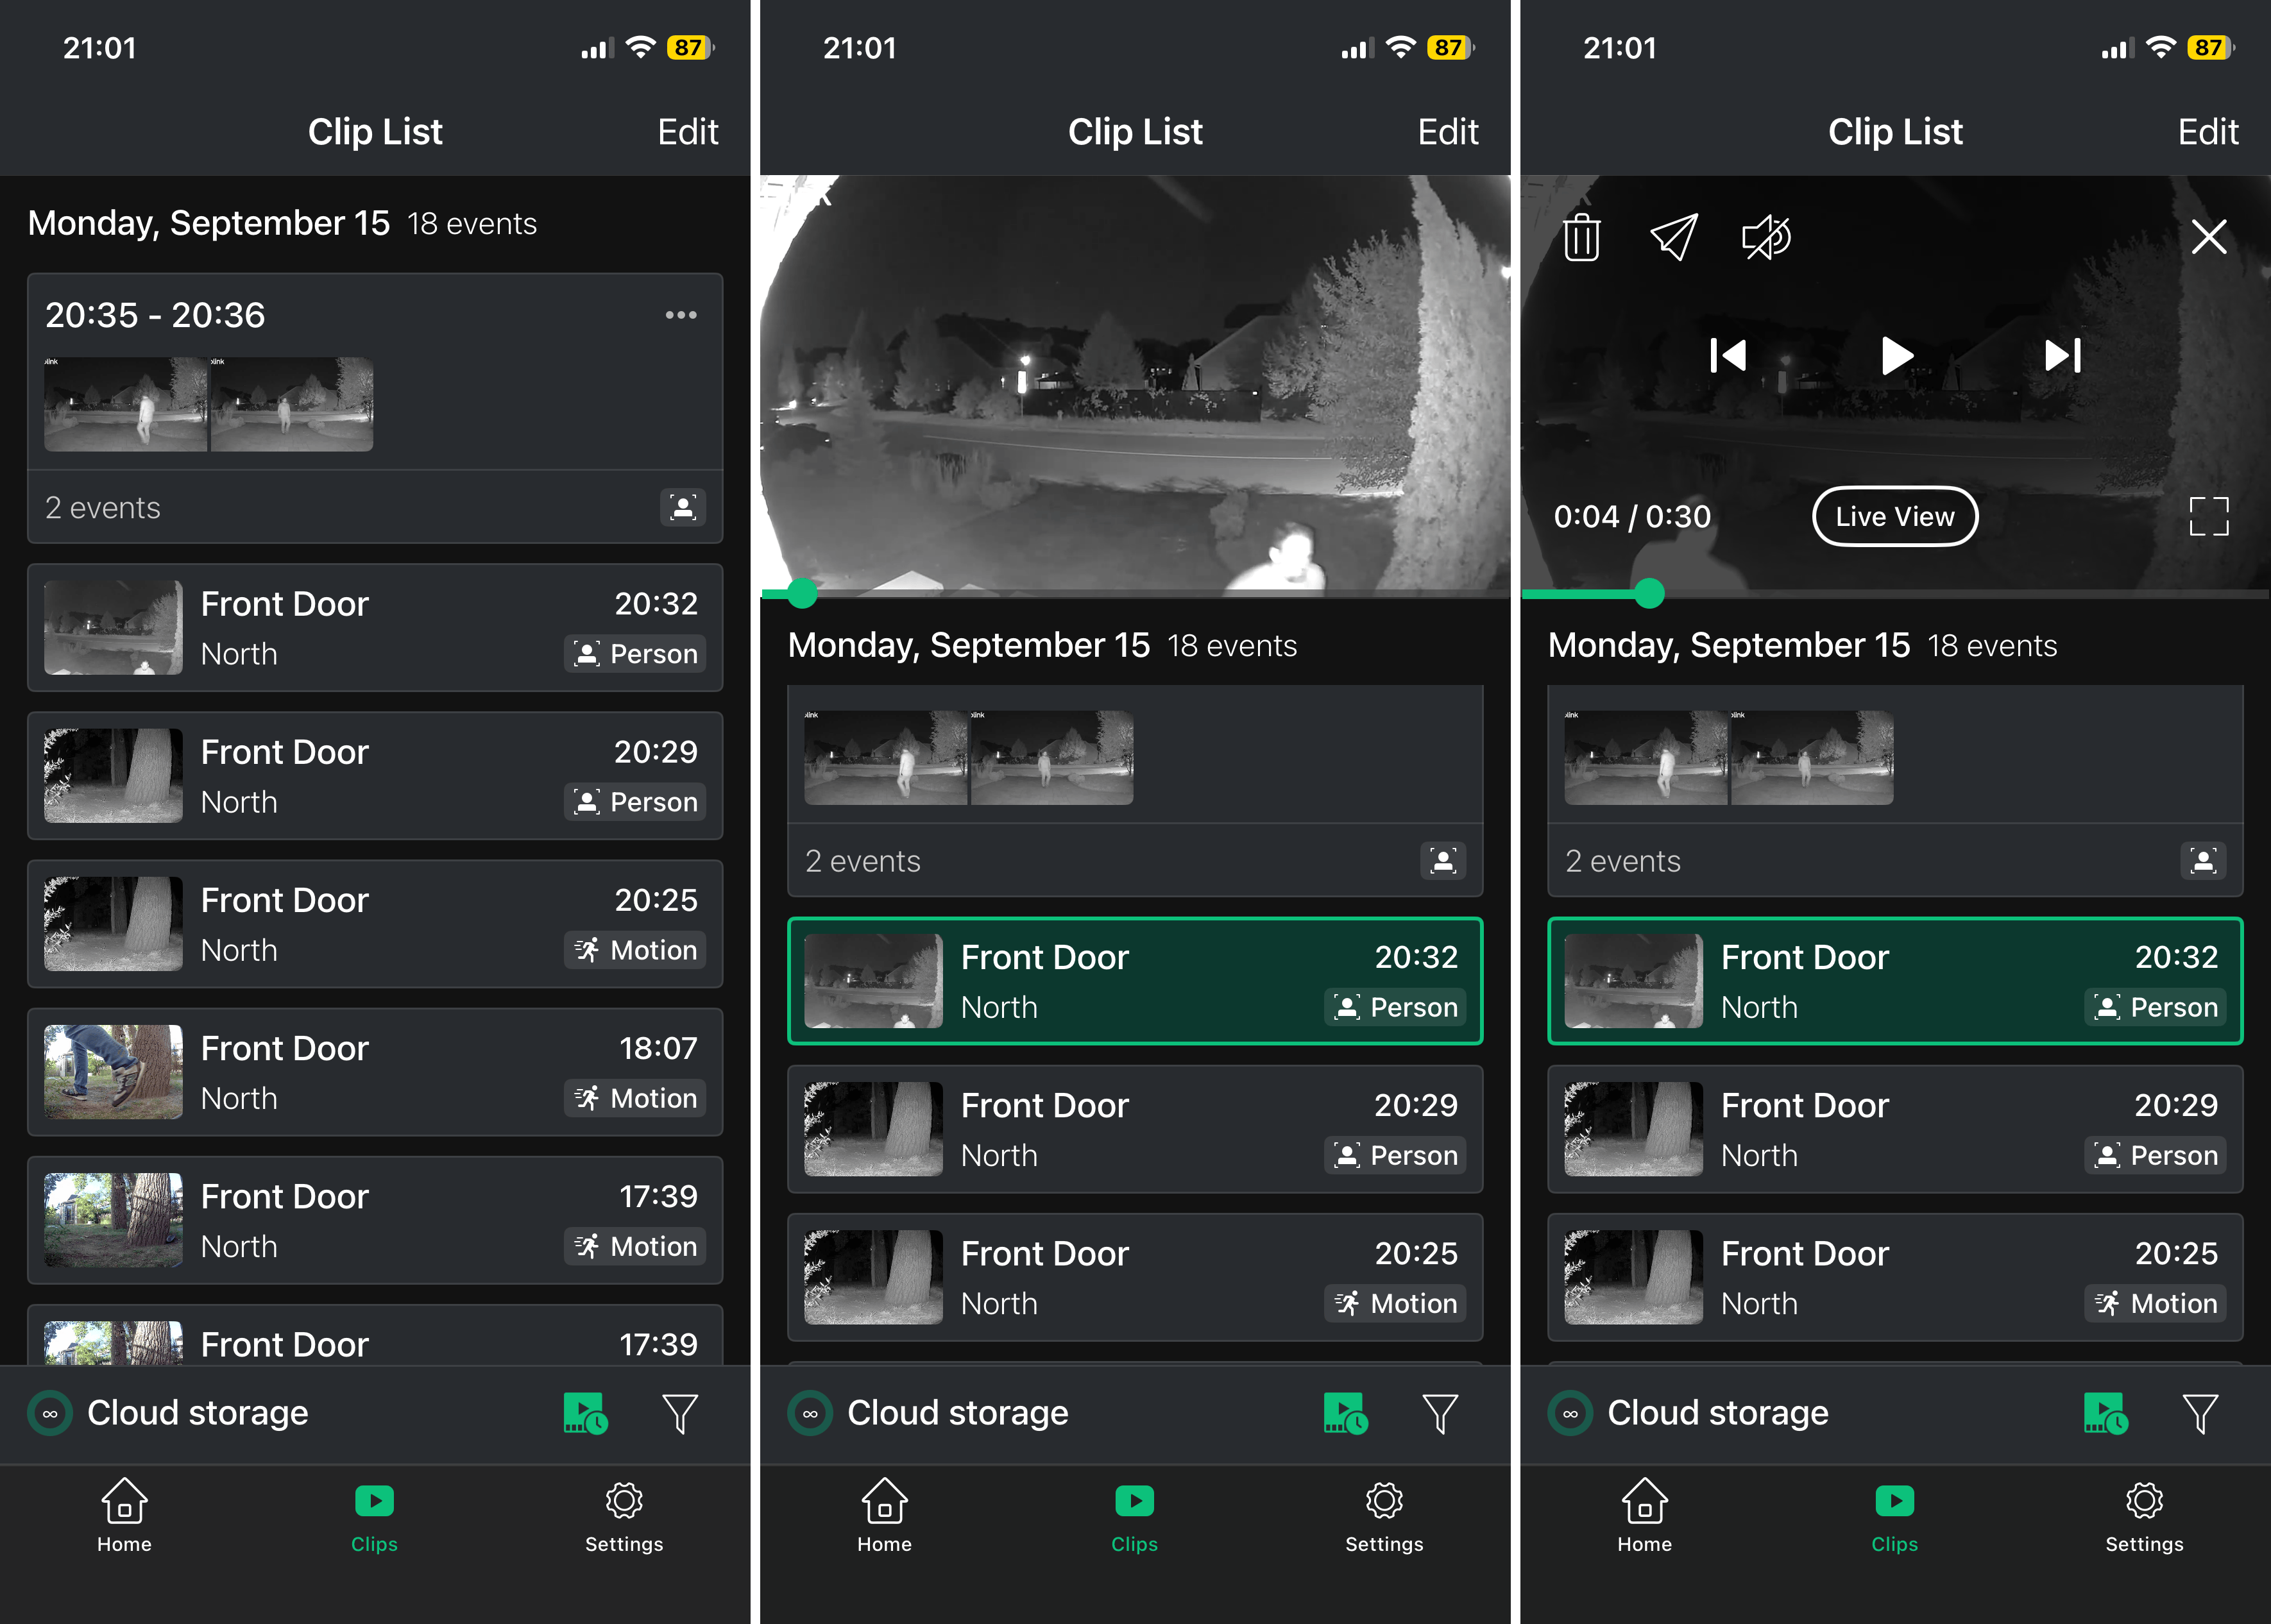Image resolution: width=2271 pixels, height=1624 pixels.
Task: Skip to the next clip in the player
Action: click(2063, 355)
